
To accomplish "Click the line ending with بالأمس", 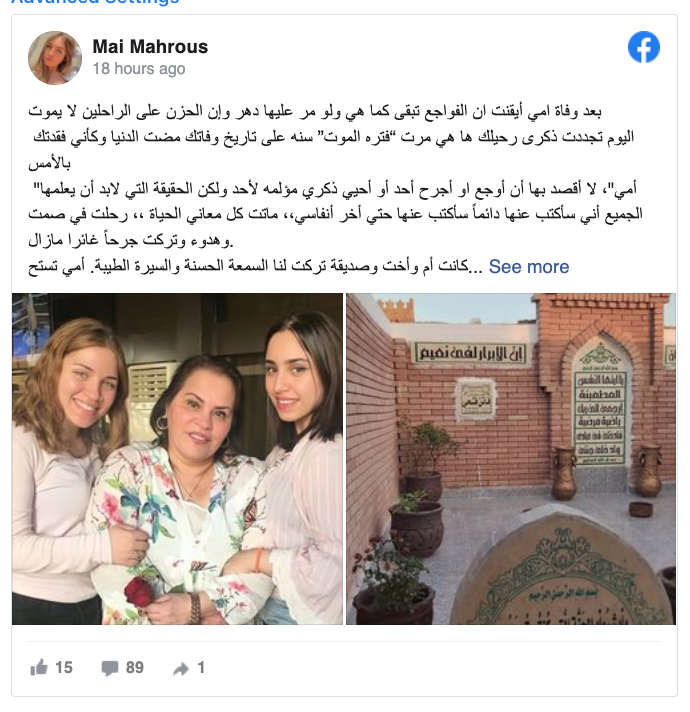I will [49, 163].
